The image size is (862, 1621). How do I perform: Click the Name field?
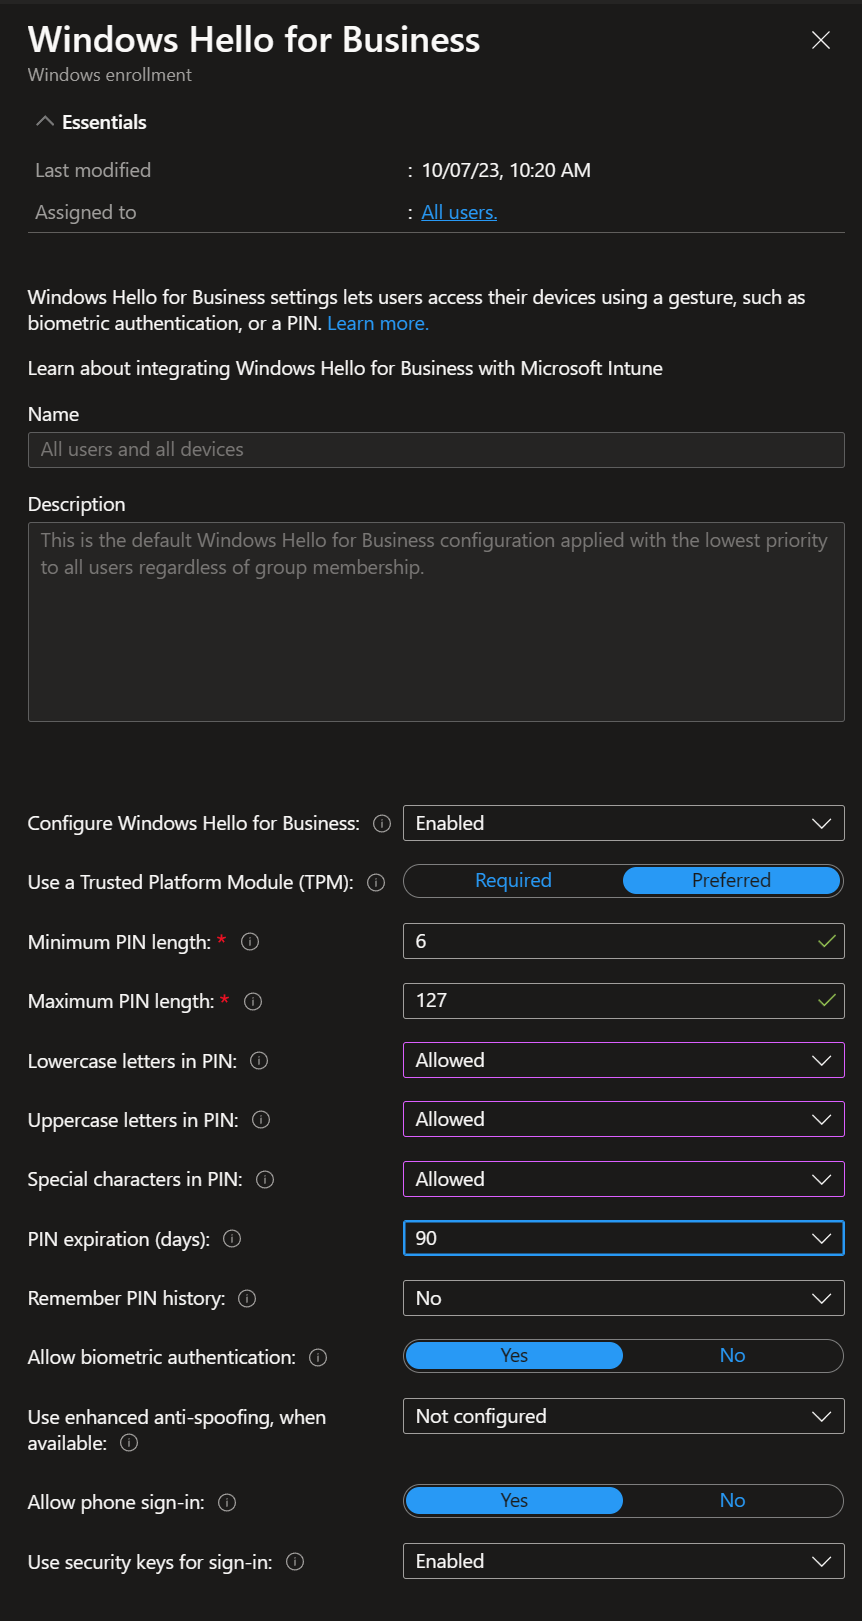coord(436,450)
